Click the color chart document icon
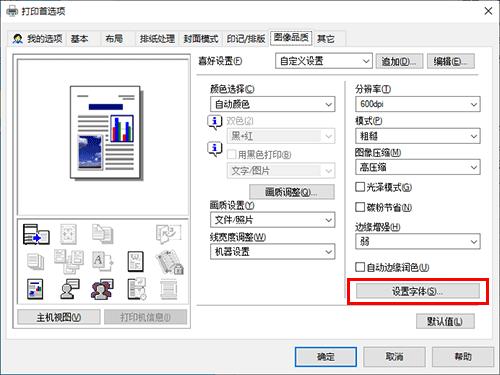This screenshot has height=375, width=500. (x=35, y=289)
